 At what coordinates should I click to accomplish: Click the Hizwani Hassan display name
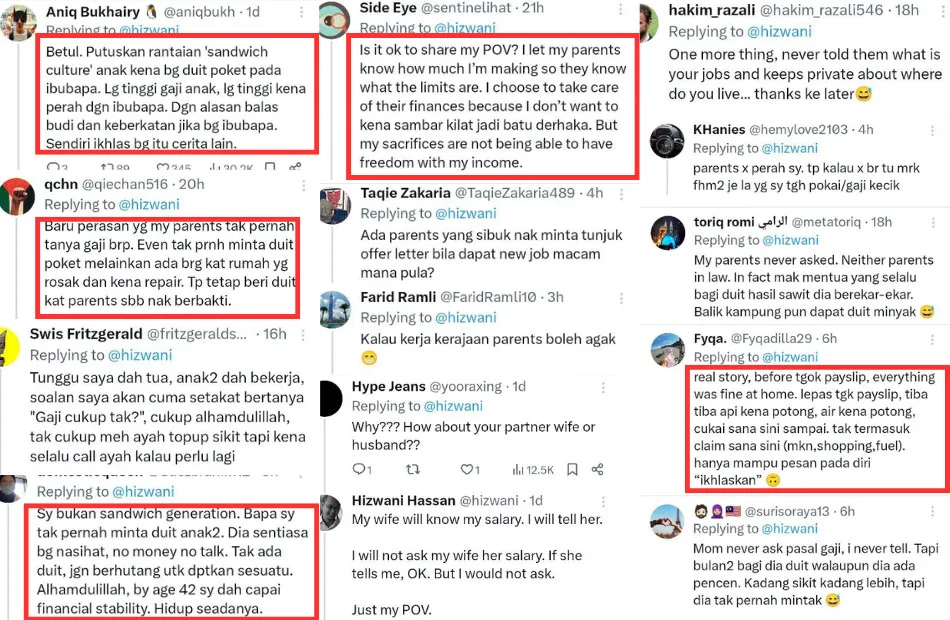click(403, 499)
